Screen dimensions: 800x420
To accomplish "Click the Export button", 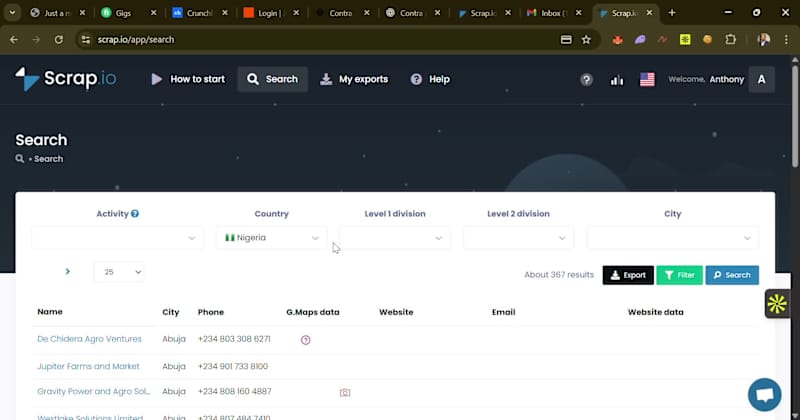I will pyautogui.click(x=628, y=275).
